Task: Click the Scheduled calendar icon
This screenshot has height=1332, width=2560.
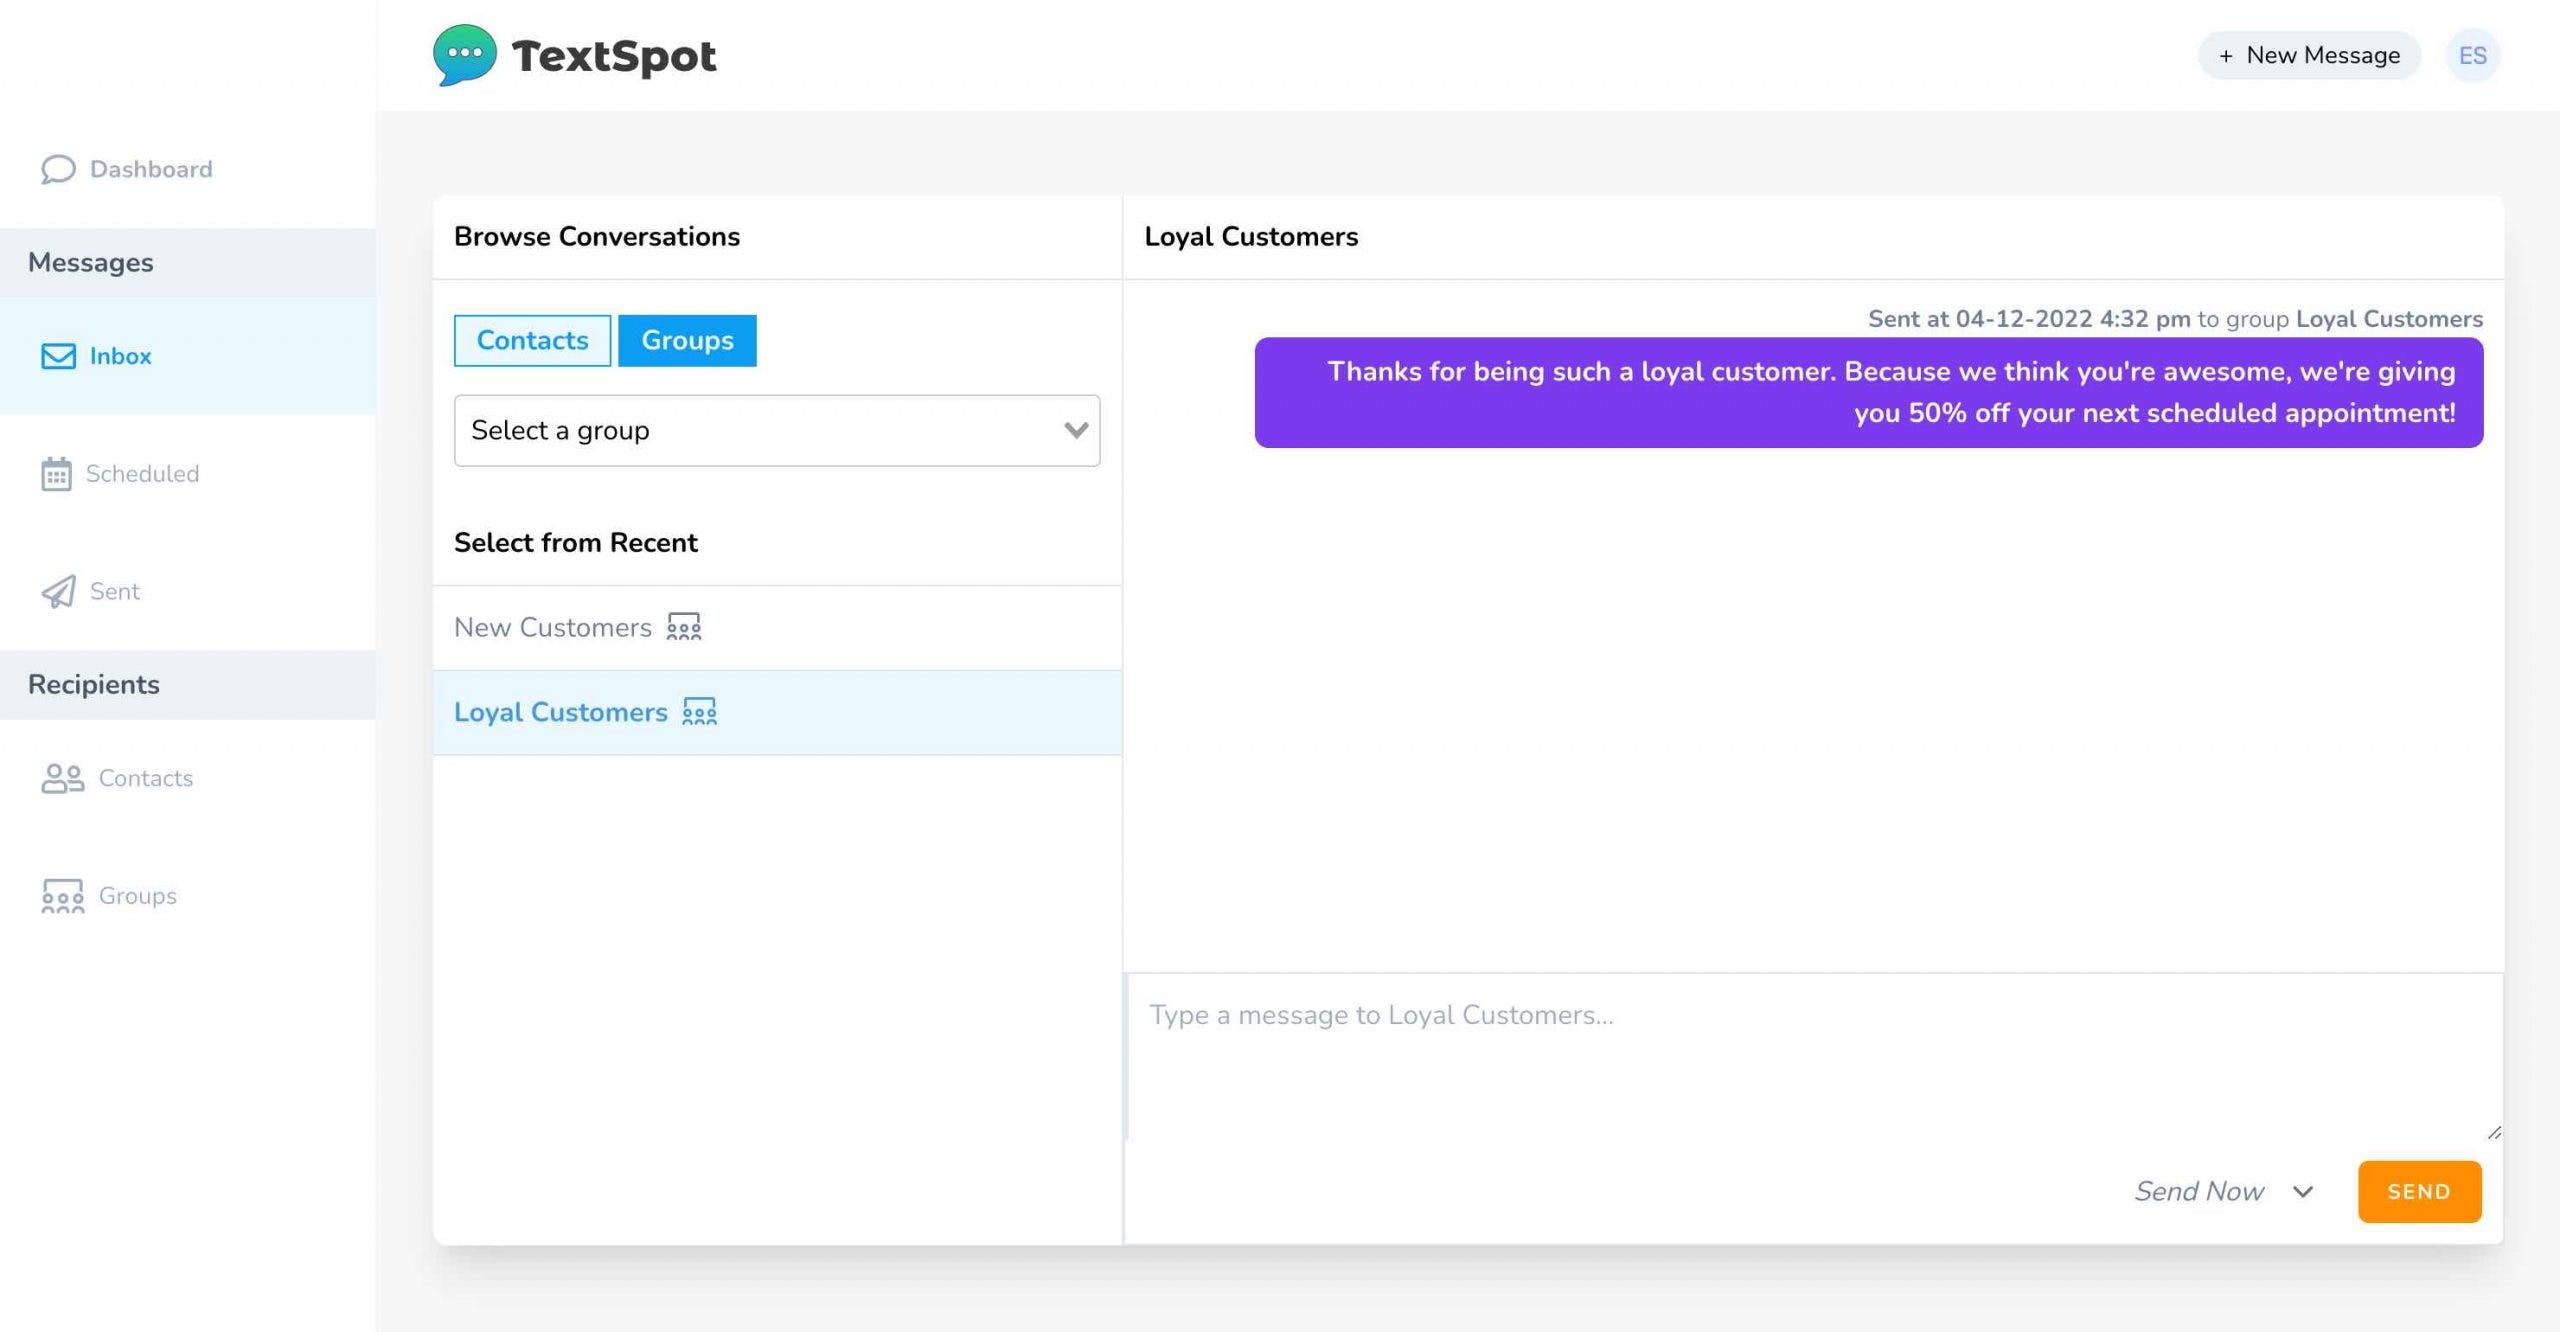Action: click(x=56, y=474)
